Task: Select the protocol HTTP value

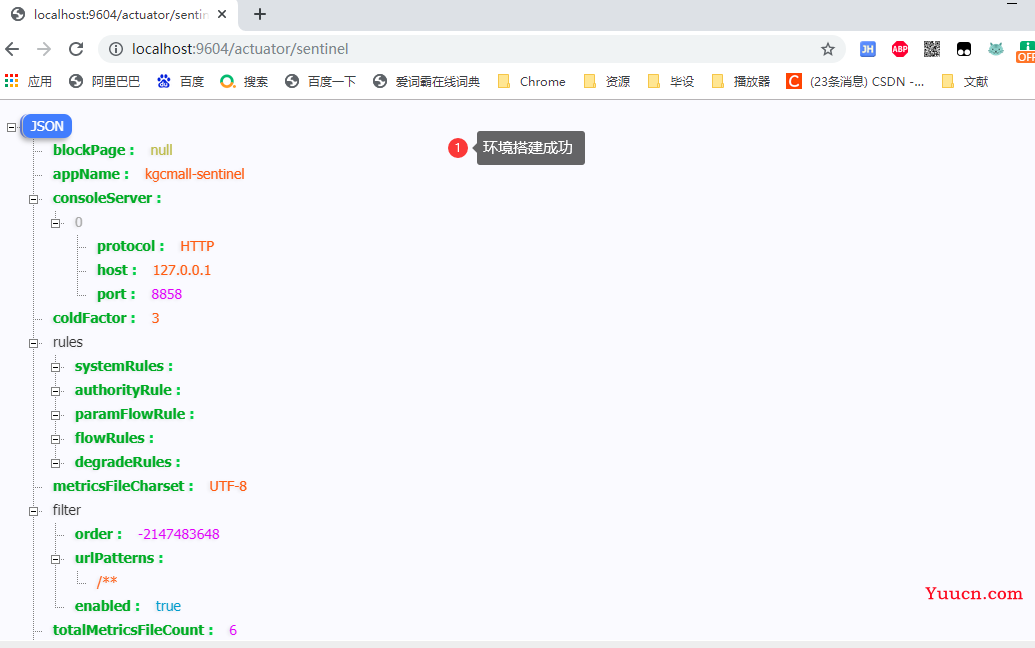Action: pyautogui.click(x=197, y=246)
